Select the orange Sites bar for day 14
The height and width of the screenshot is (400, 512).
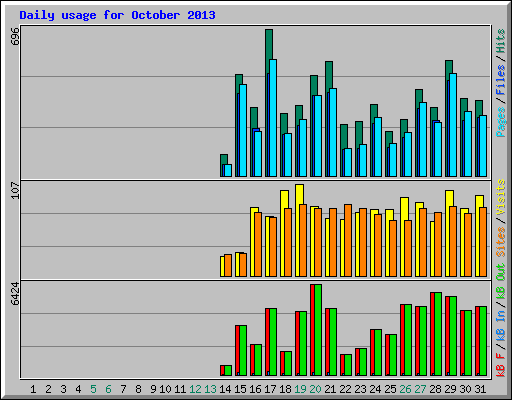228,265
